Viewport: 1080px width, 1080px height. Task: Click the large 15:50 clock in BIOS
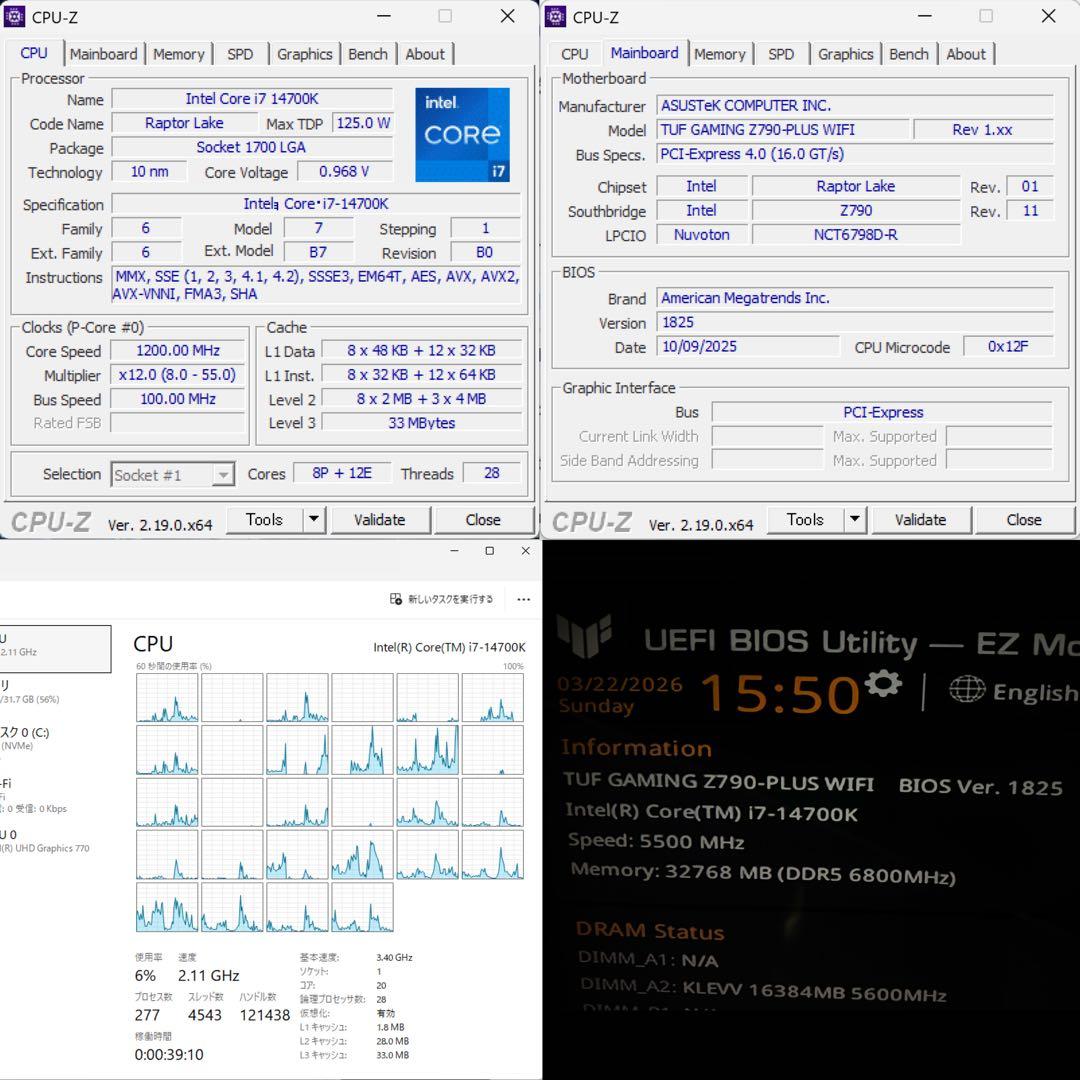coord(780,693)
